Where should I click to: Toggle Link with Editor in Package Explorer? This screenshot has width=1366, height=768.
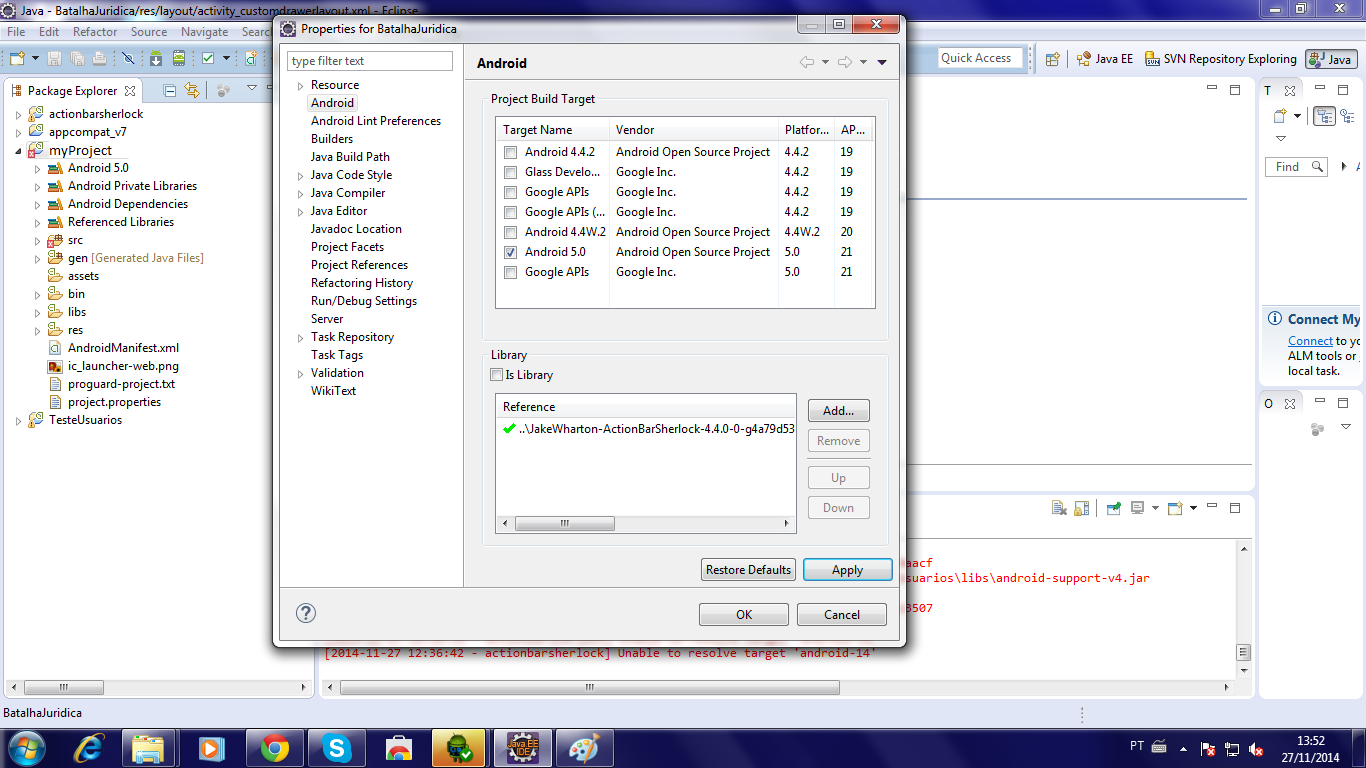pos(192,90)
